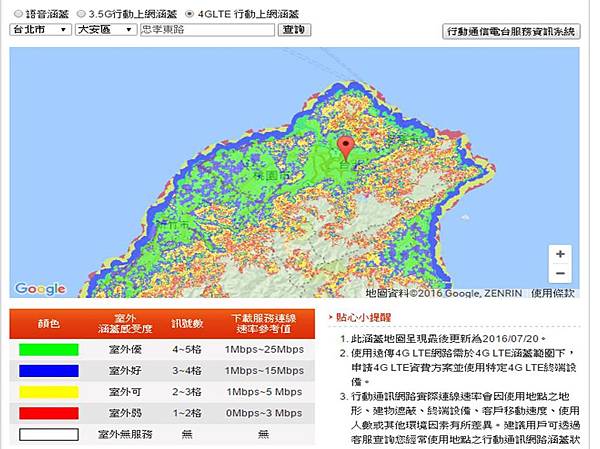
Task: Click the 查詢 search button
Action: (294, 30)
